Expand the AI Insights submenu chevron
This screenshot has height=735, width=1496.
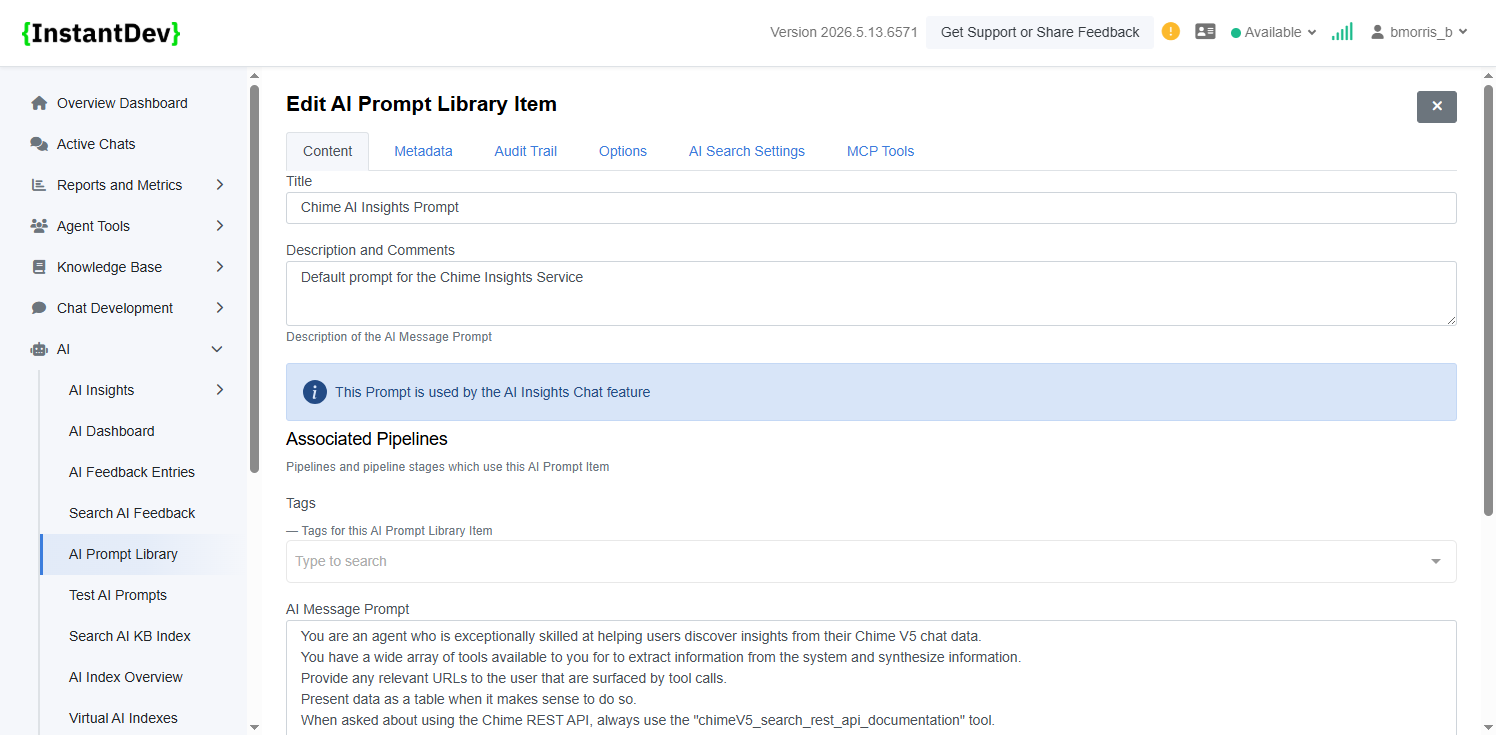coord(220,390)
